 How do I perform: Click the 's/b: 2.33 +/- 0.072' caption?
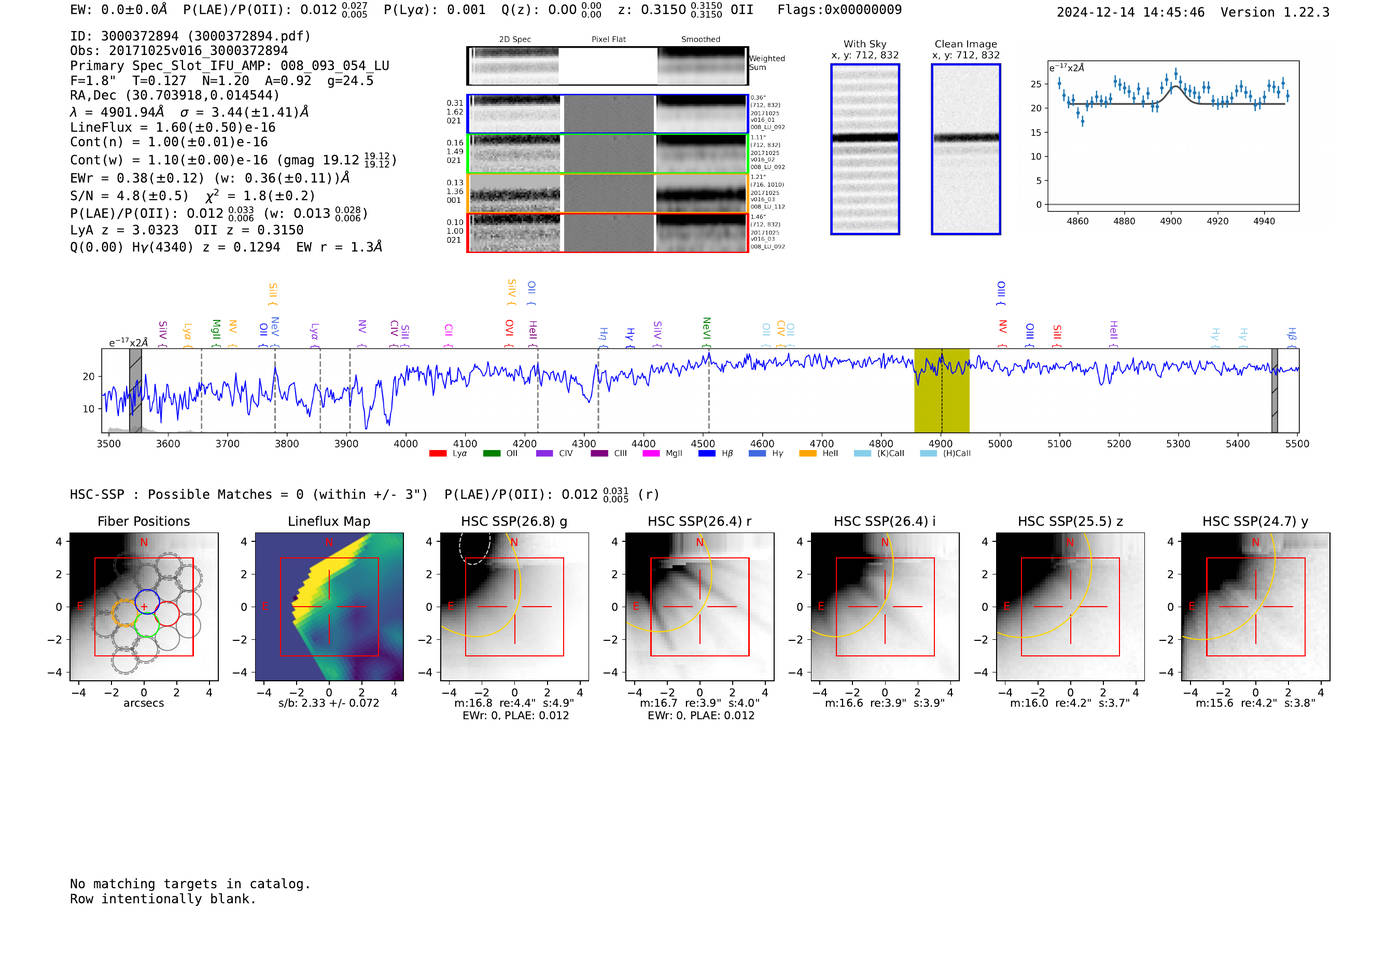coord(329,703)
